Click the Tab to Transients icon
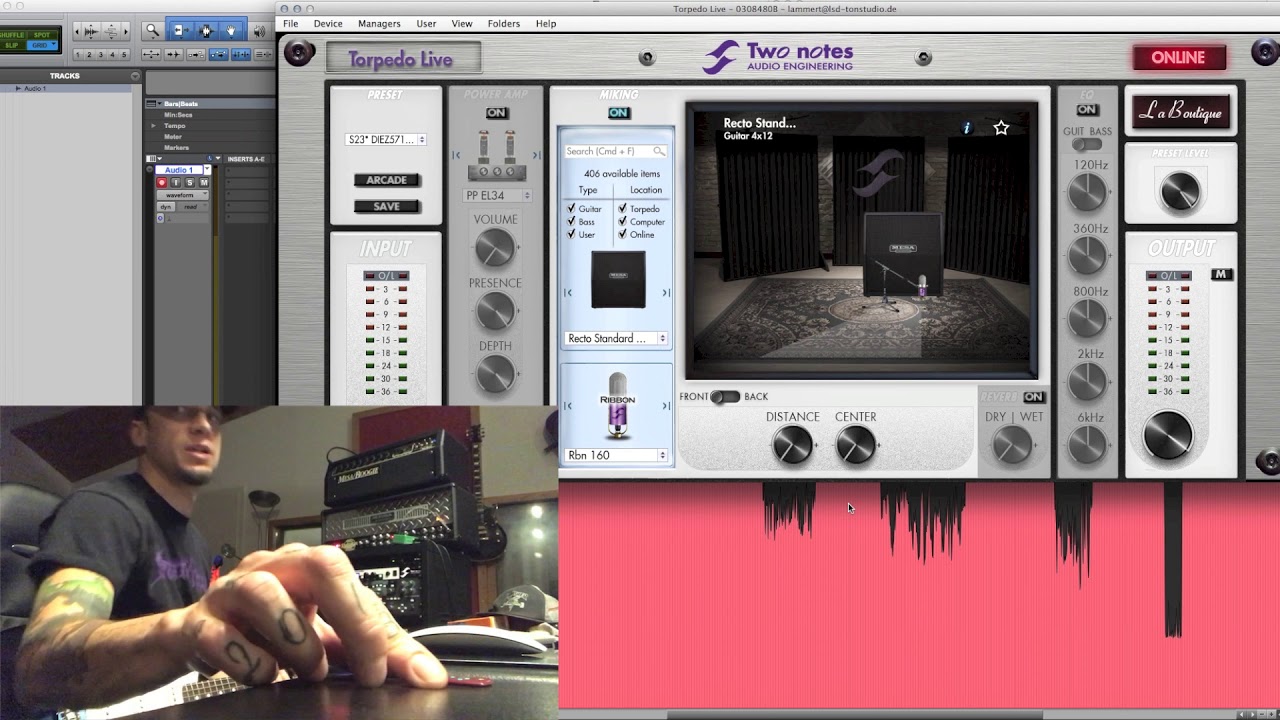The height and width of the screenshot is (720, 1280). tap(173, 54)
